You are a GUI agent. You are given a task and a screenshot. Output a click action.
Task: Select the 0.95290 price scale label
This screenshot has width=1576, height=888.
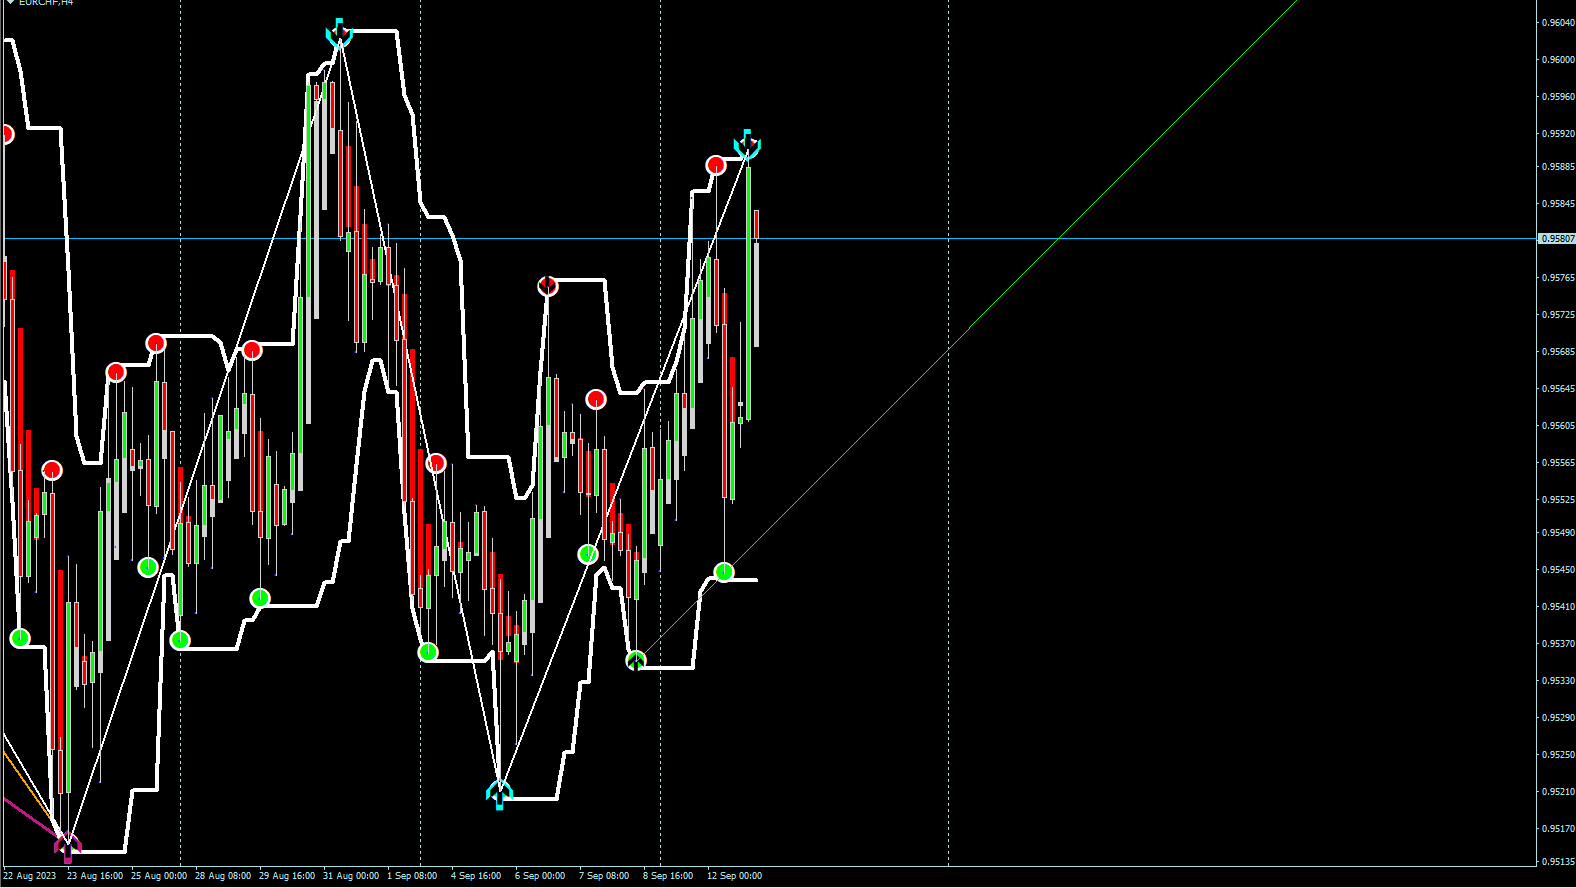point(1558,718)
